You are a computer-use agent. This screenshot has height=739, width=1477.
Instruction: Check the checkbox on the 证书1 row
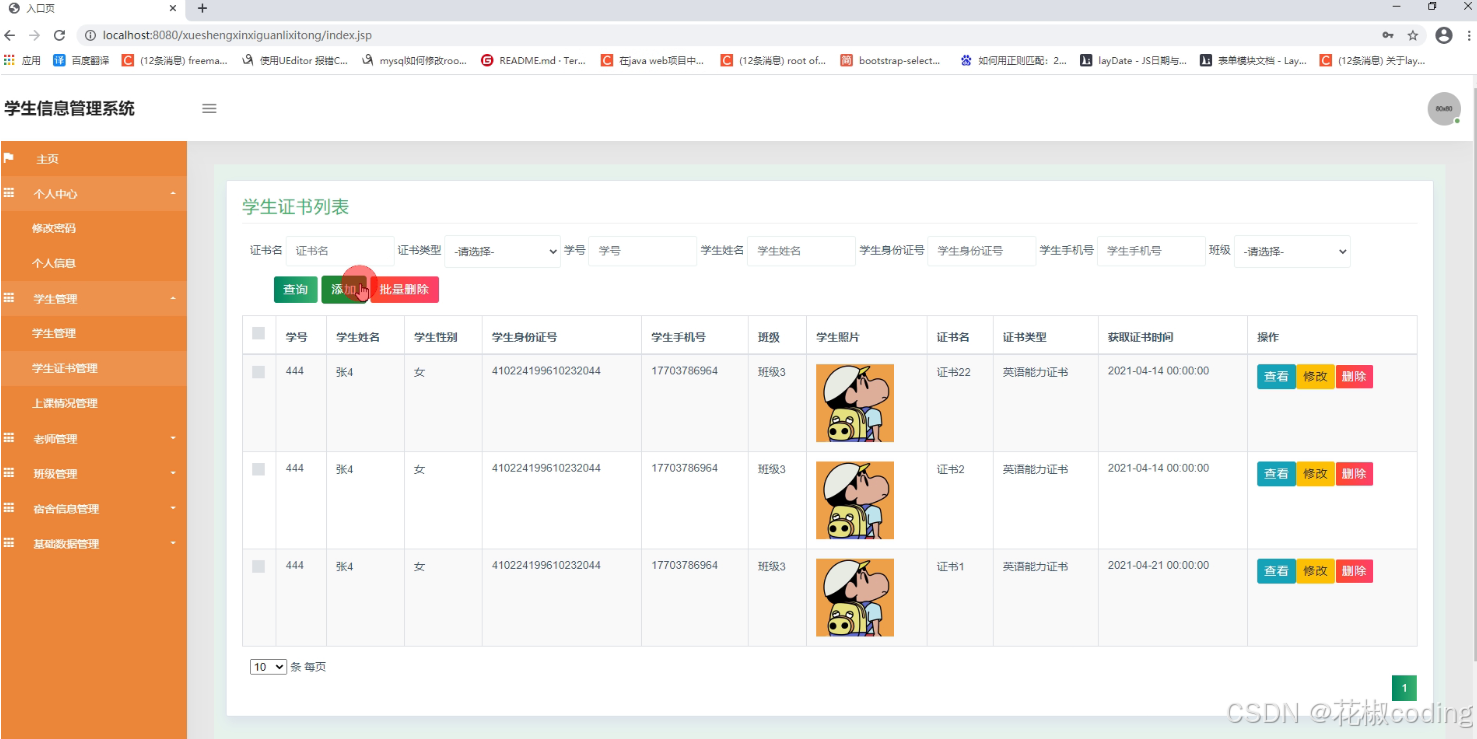258,565
